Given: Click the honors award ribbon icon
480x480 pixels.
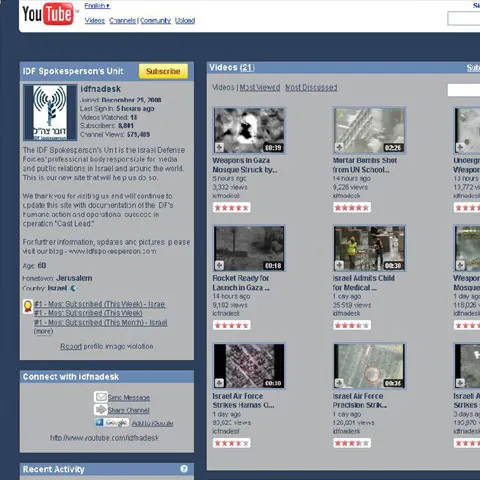Looking at the screenshot, I should point(28,306).
